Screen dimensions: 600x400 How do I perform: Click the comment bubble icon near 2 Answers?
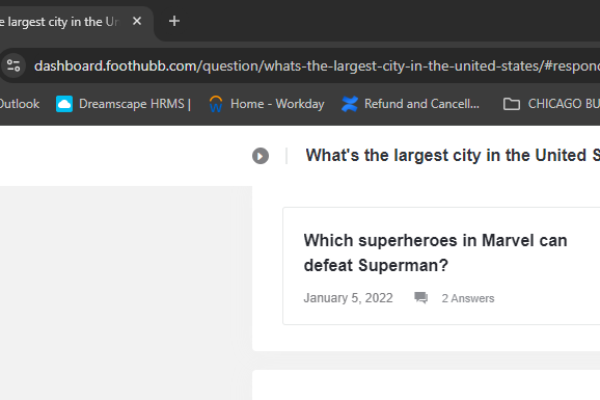[x=421, y=298]
